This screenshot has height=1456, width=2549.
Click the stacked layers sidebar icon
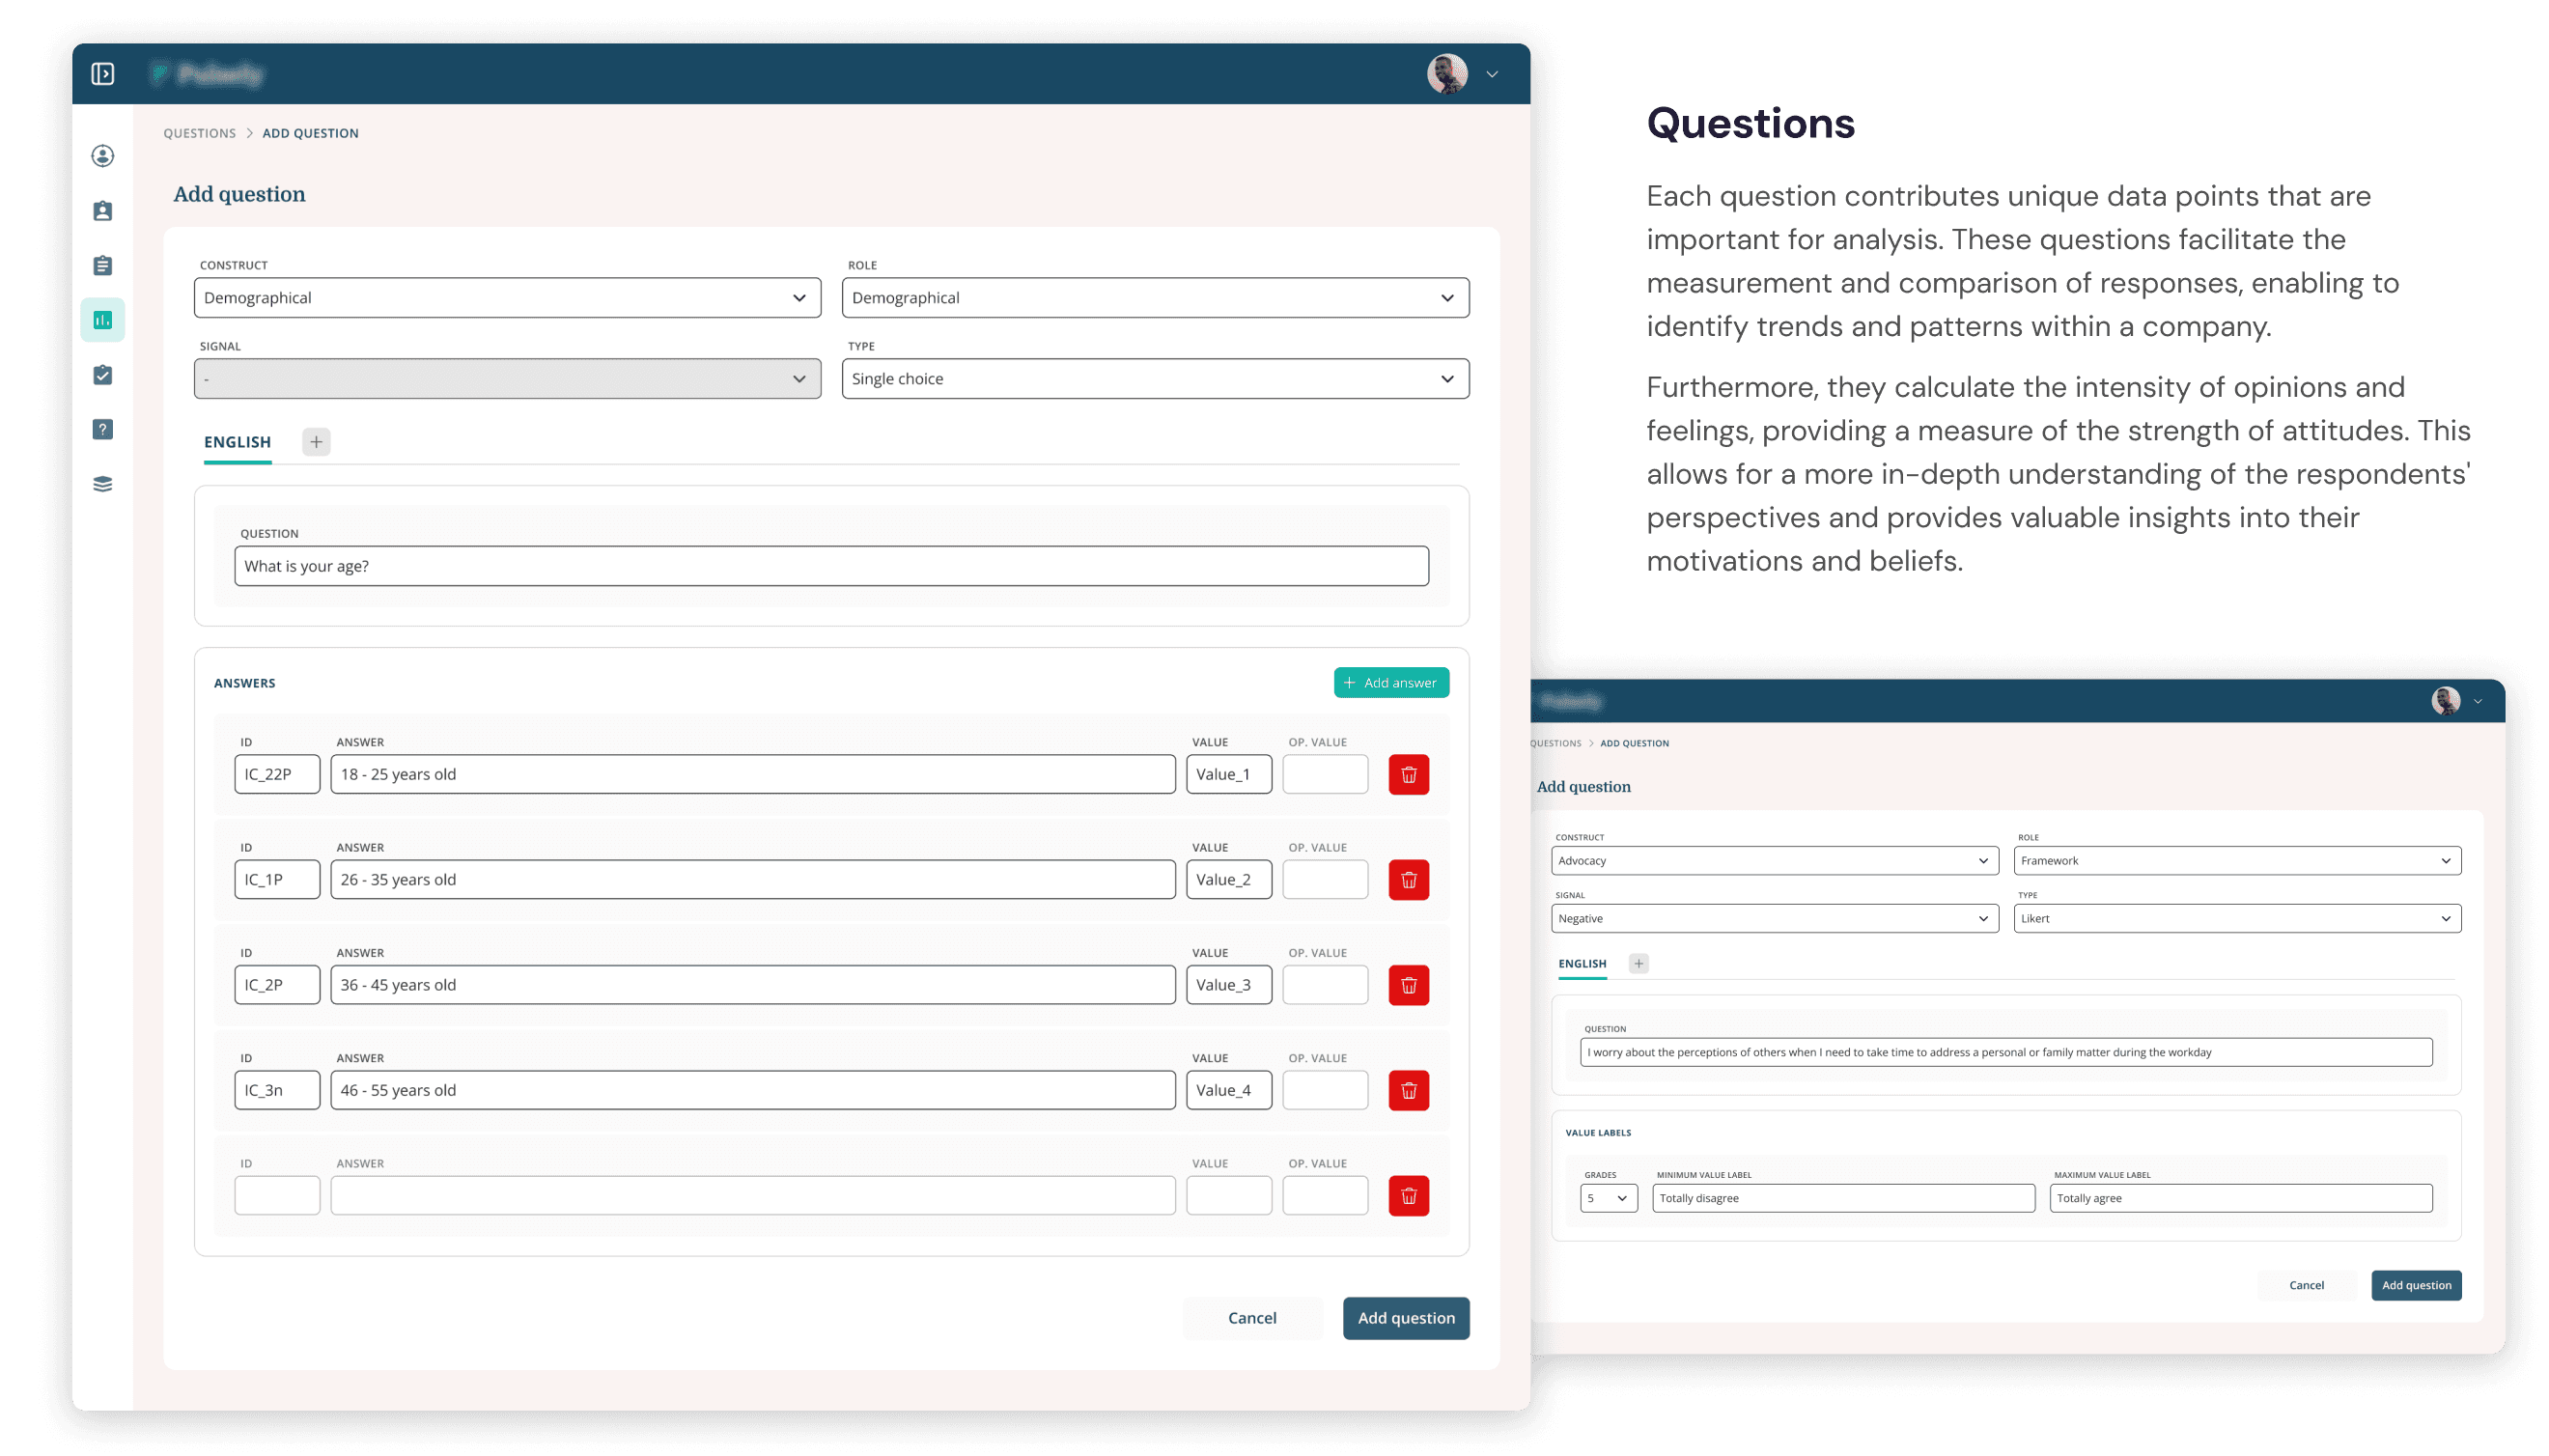[x=103, y=484]
